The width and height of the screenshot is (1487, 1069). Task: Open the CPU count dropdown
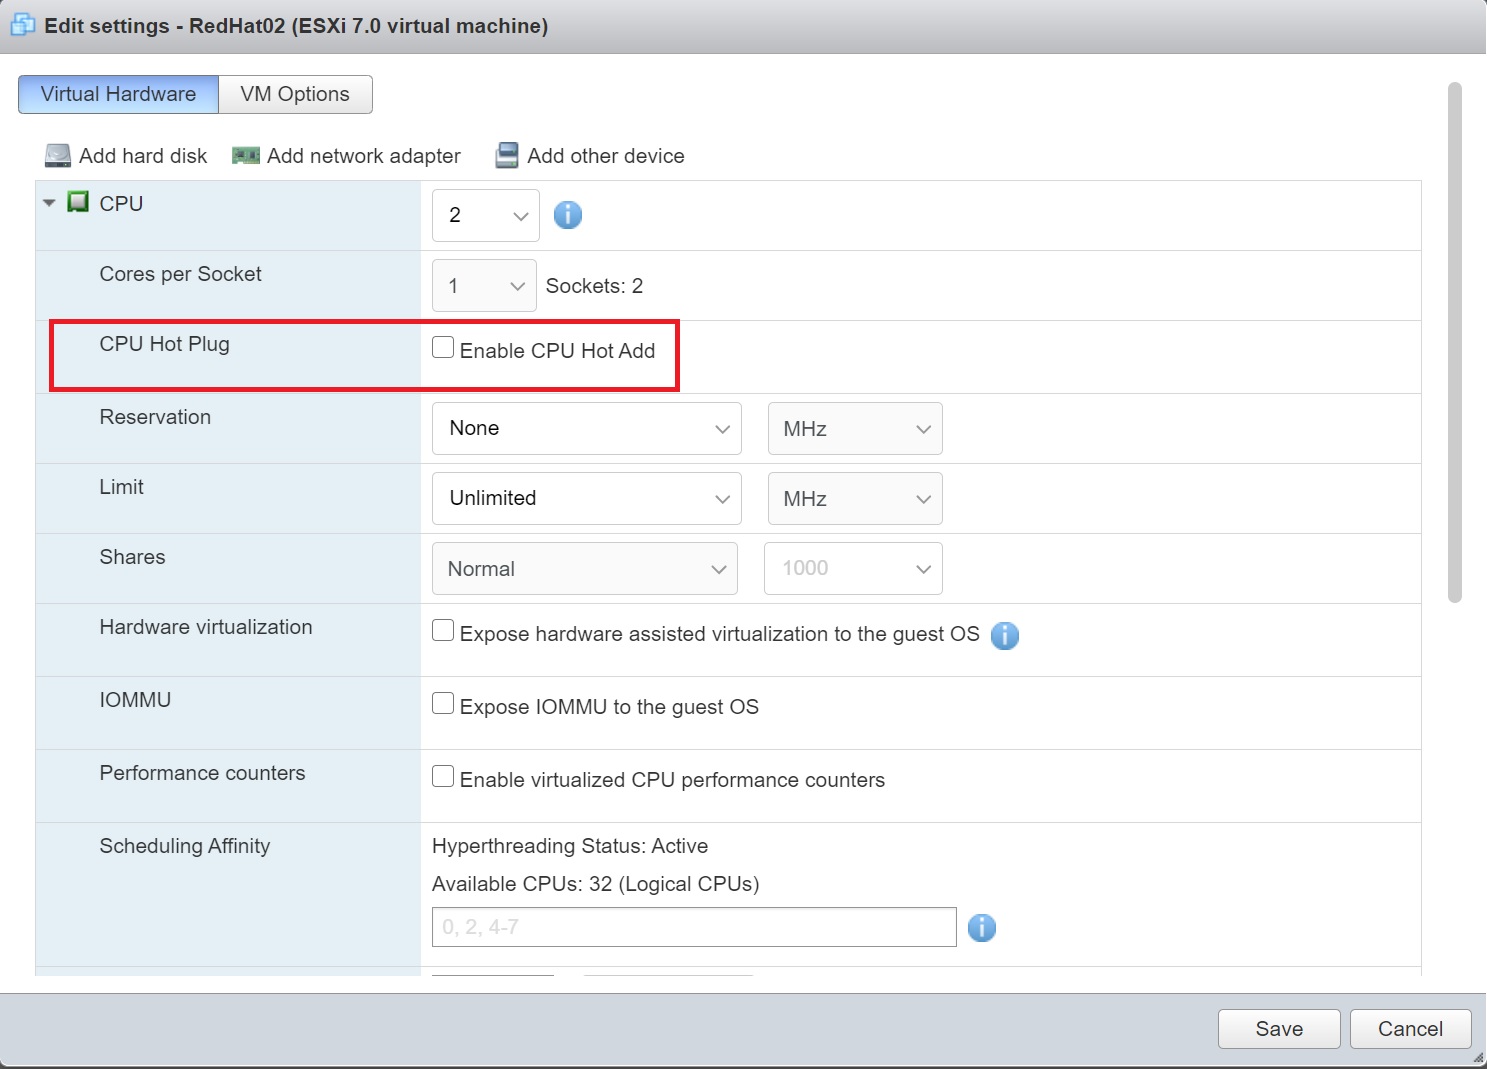pyautogui.click(x=486, y=215)
